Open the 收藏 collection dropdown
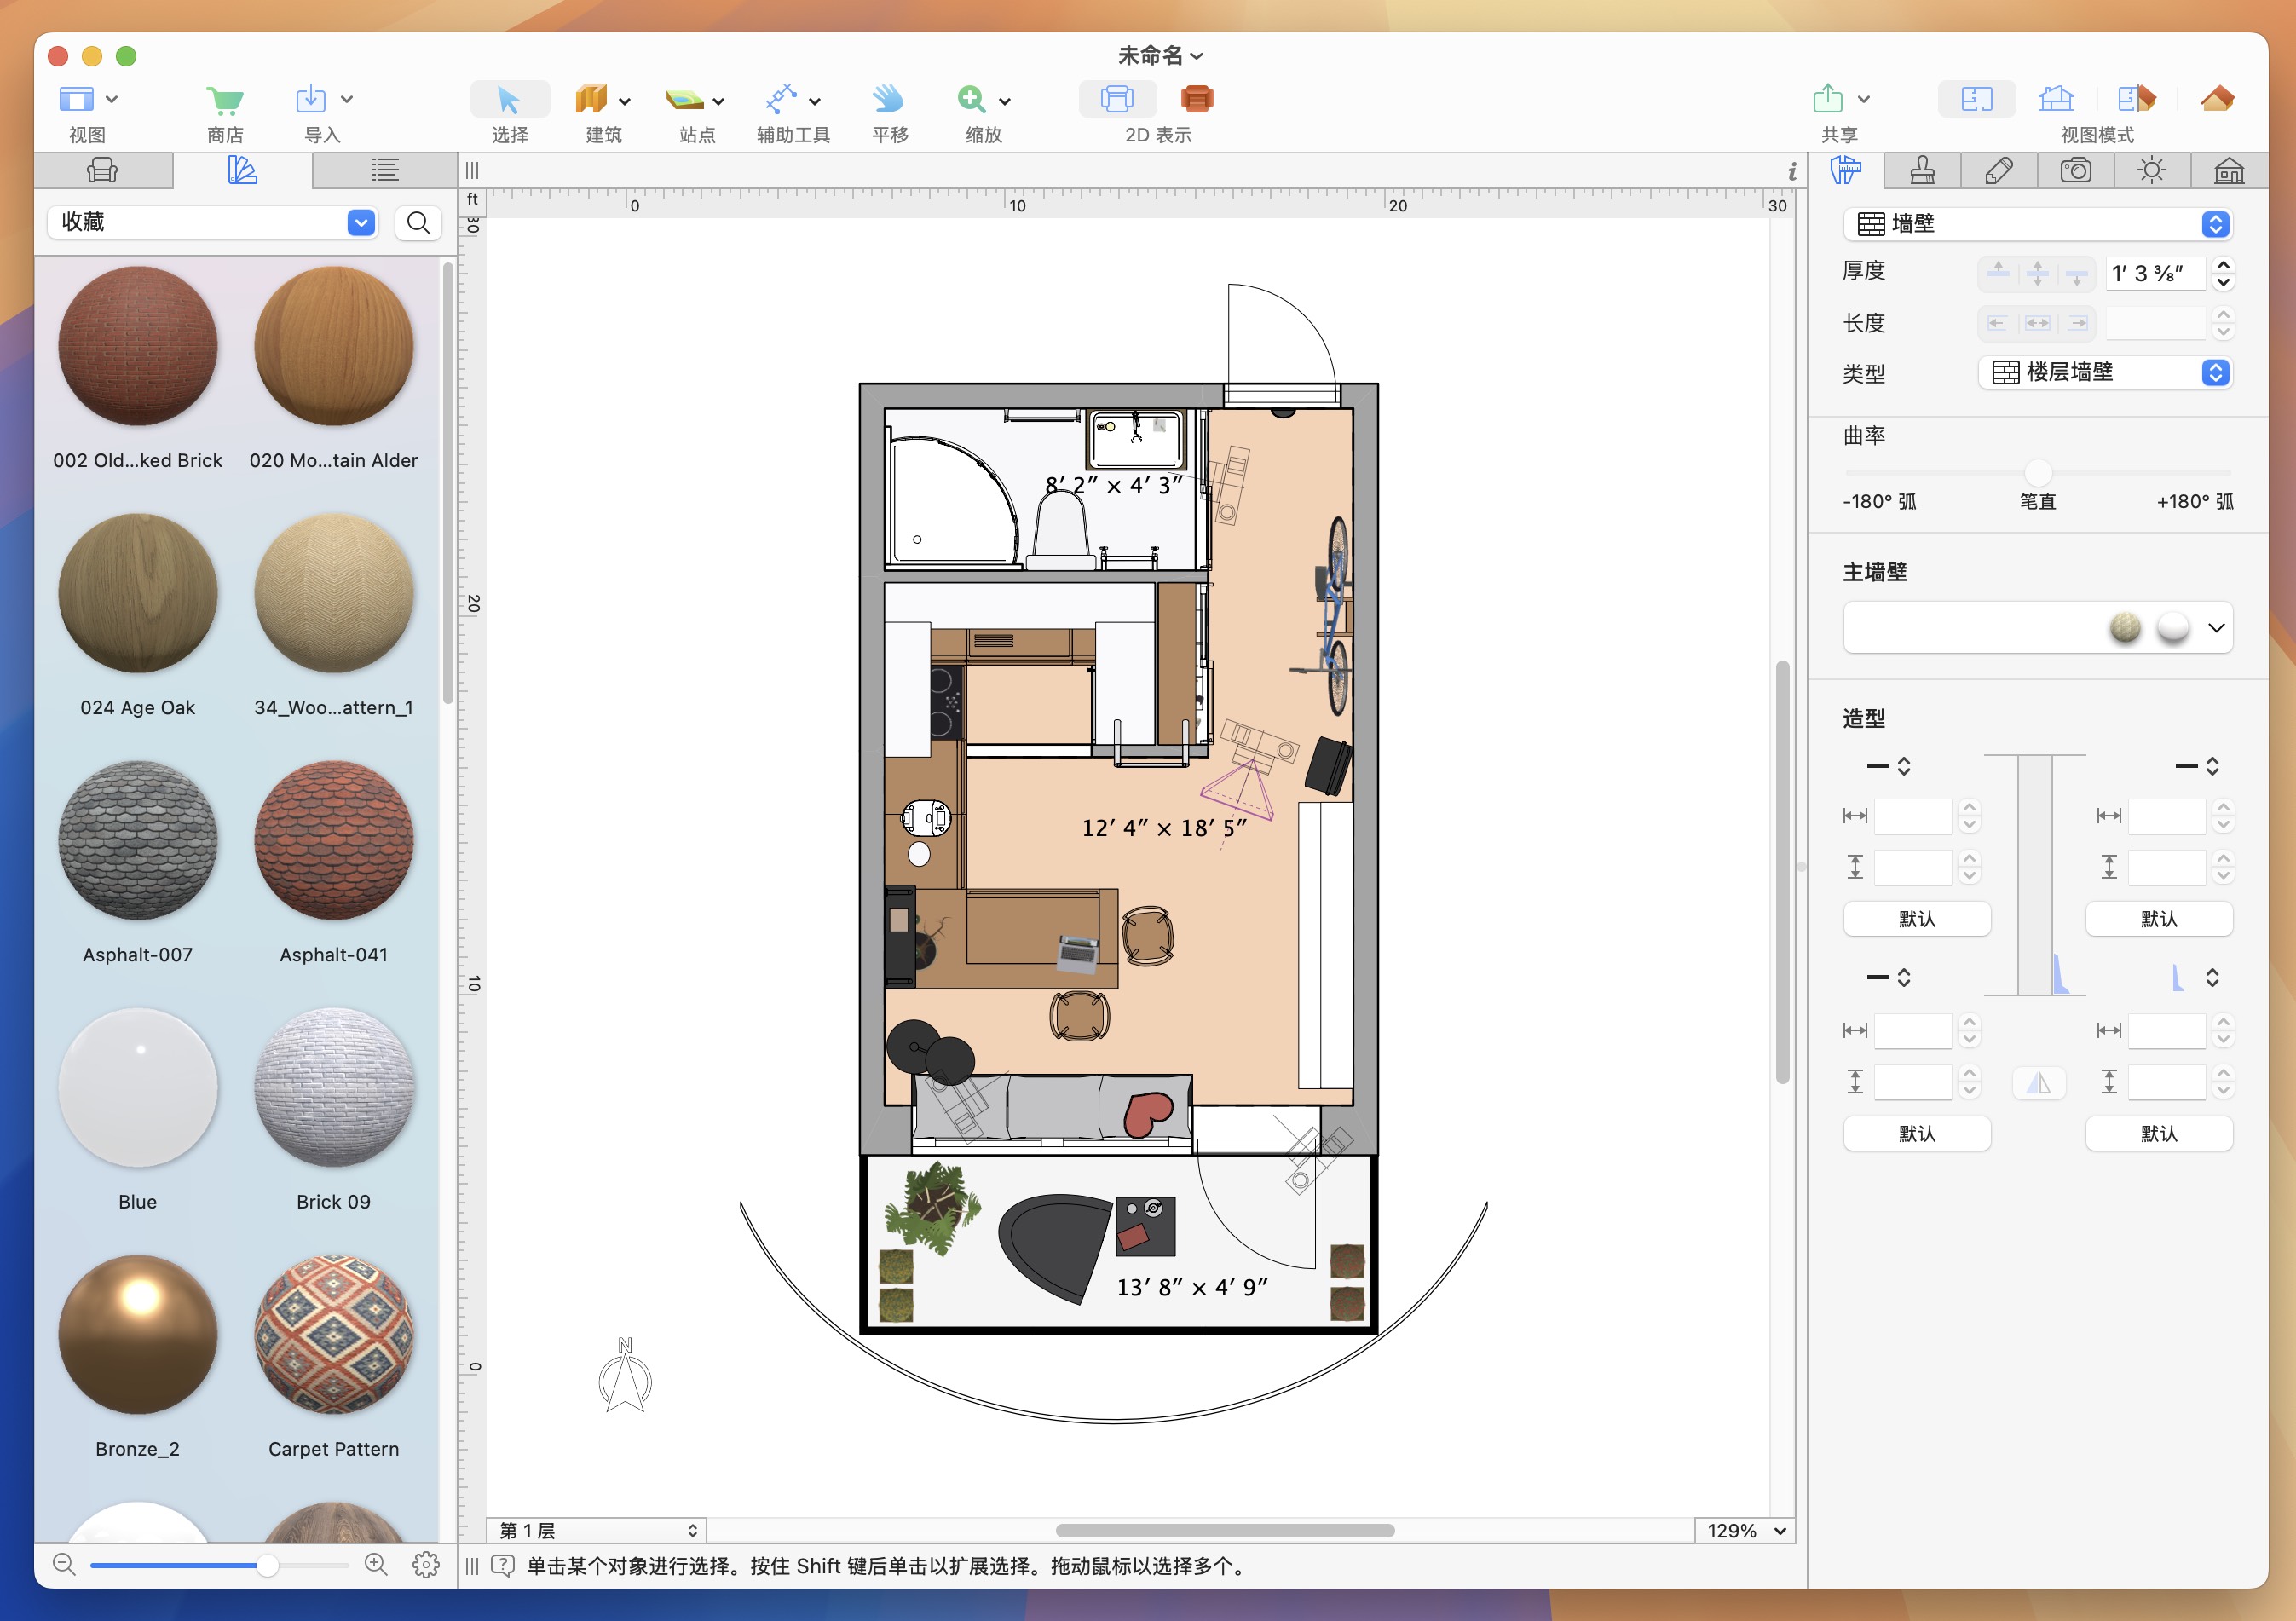Image resolution: width=2296 pixels, height=1621 pixels. click(x=361, y=222)
